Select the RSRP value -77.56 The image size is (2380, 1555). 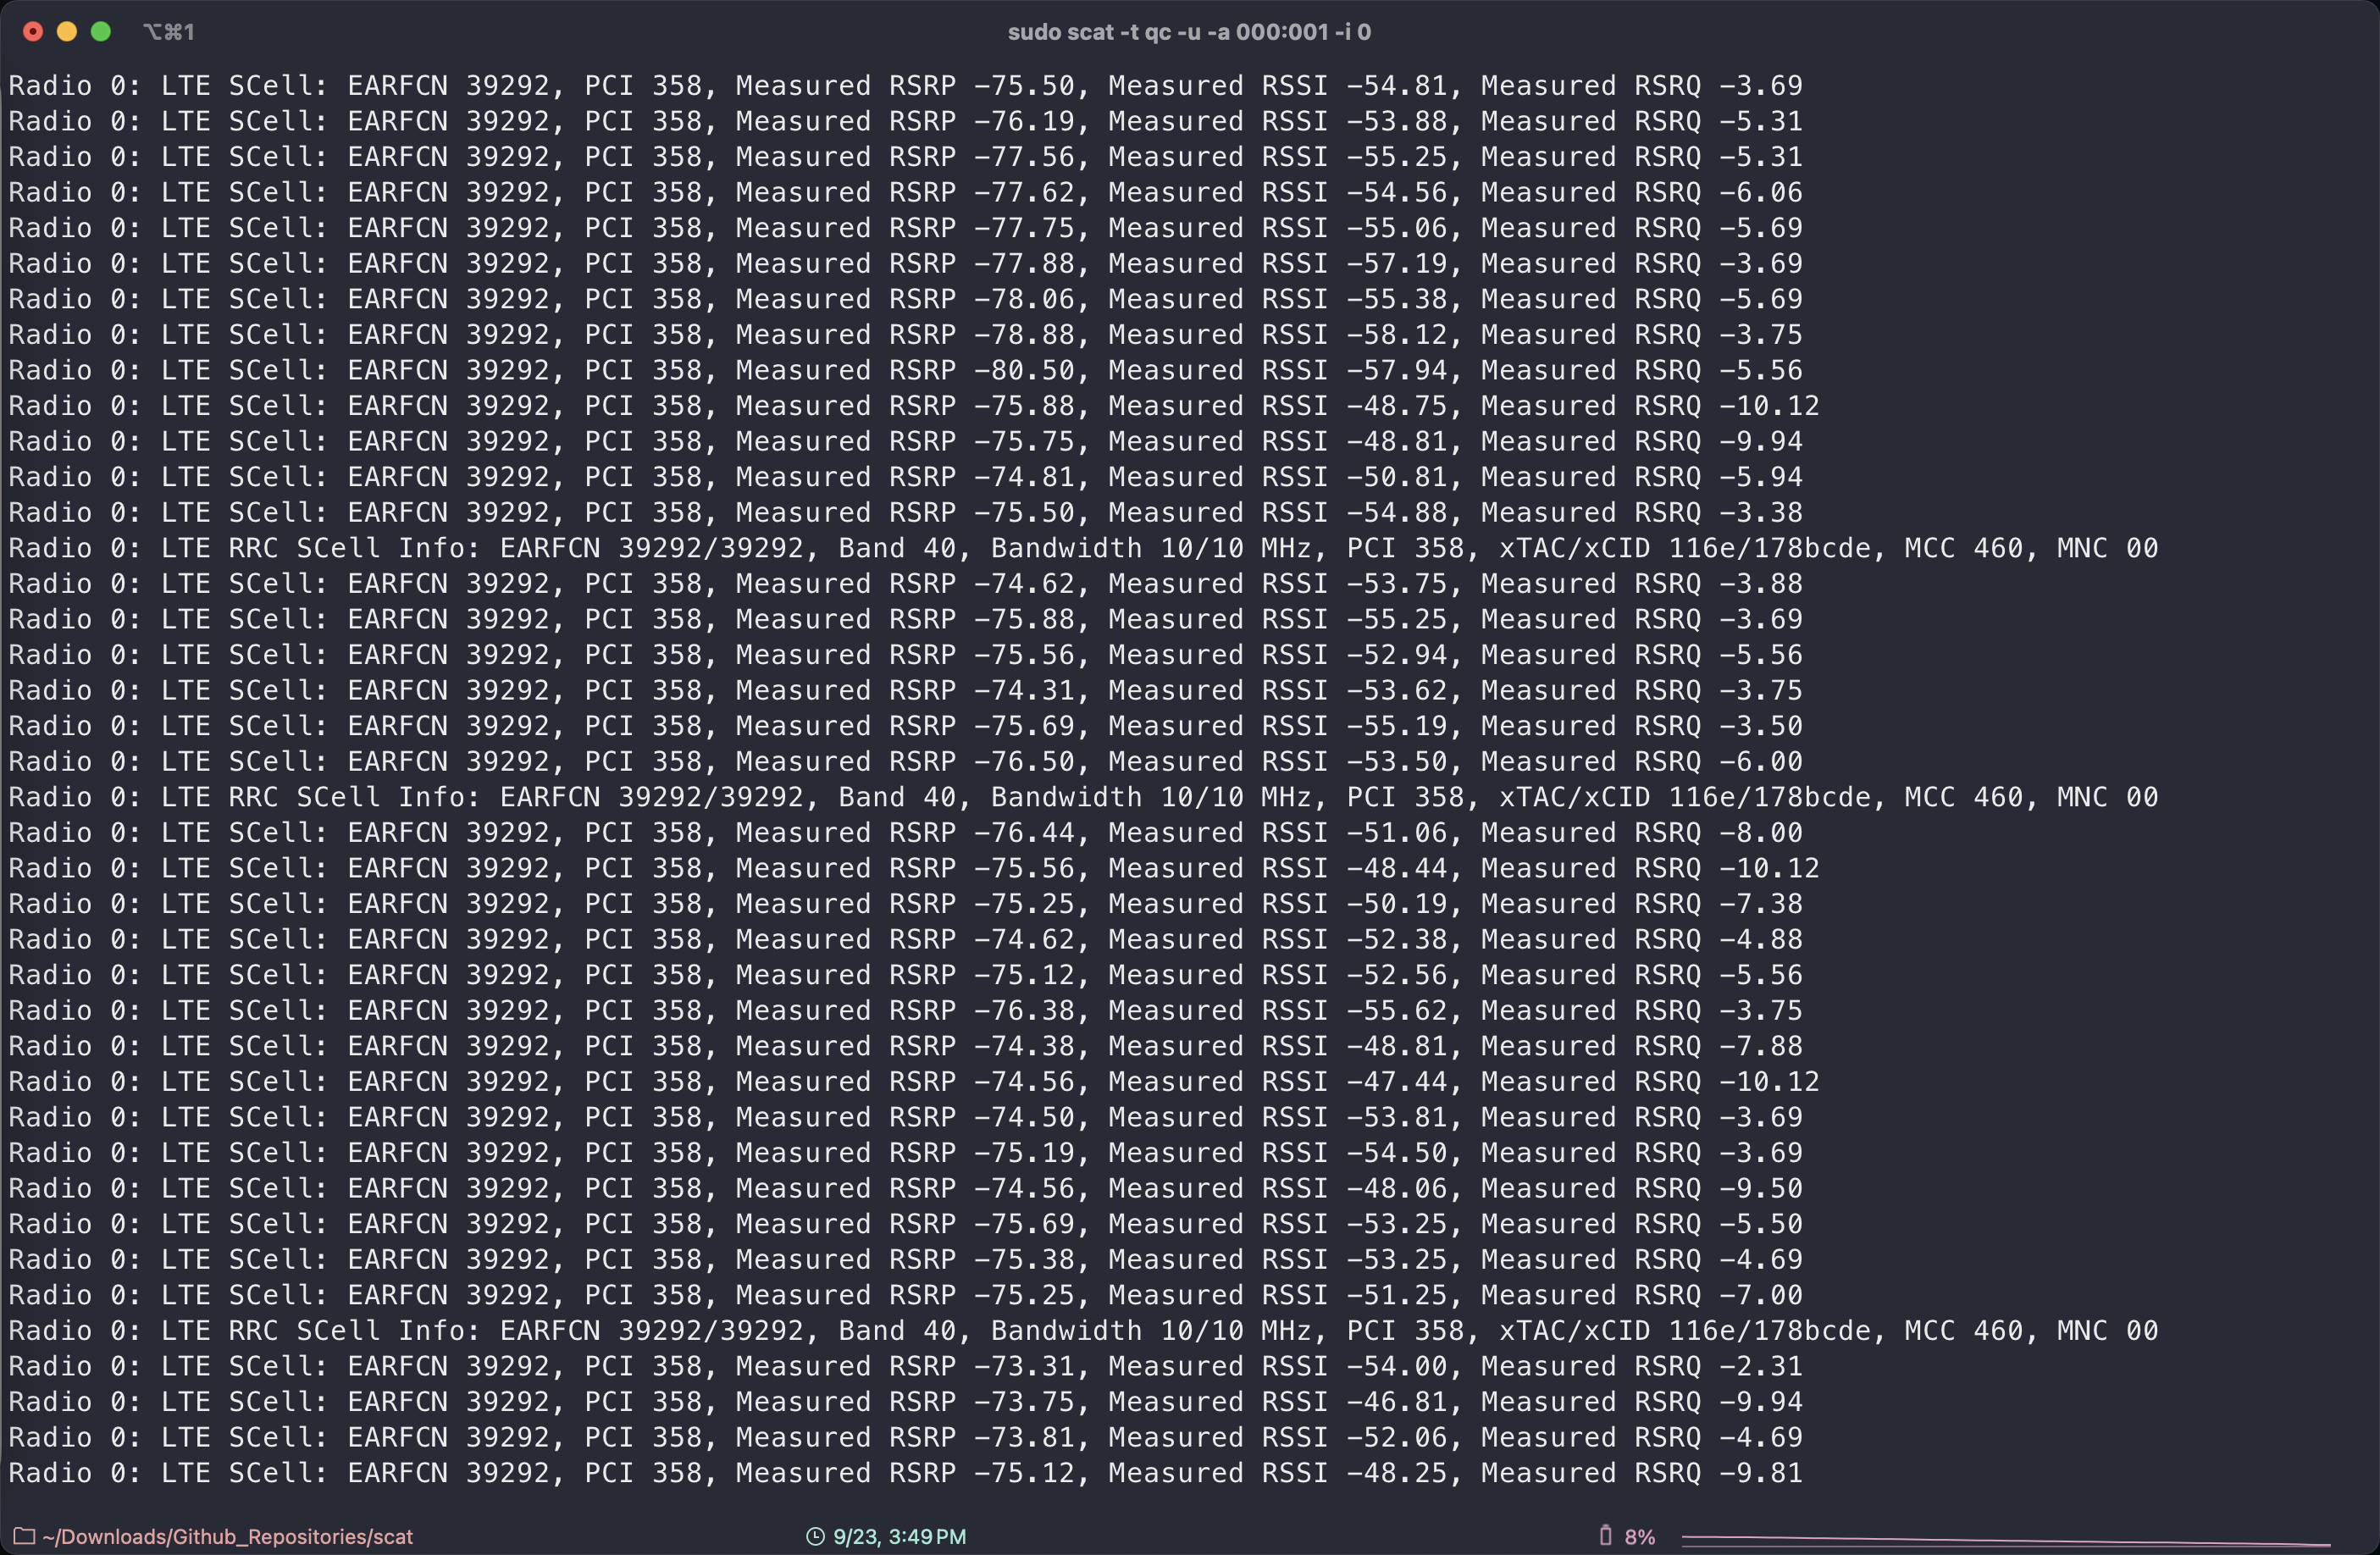[x=1024, y=157]
